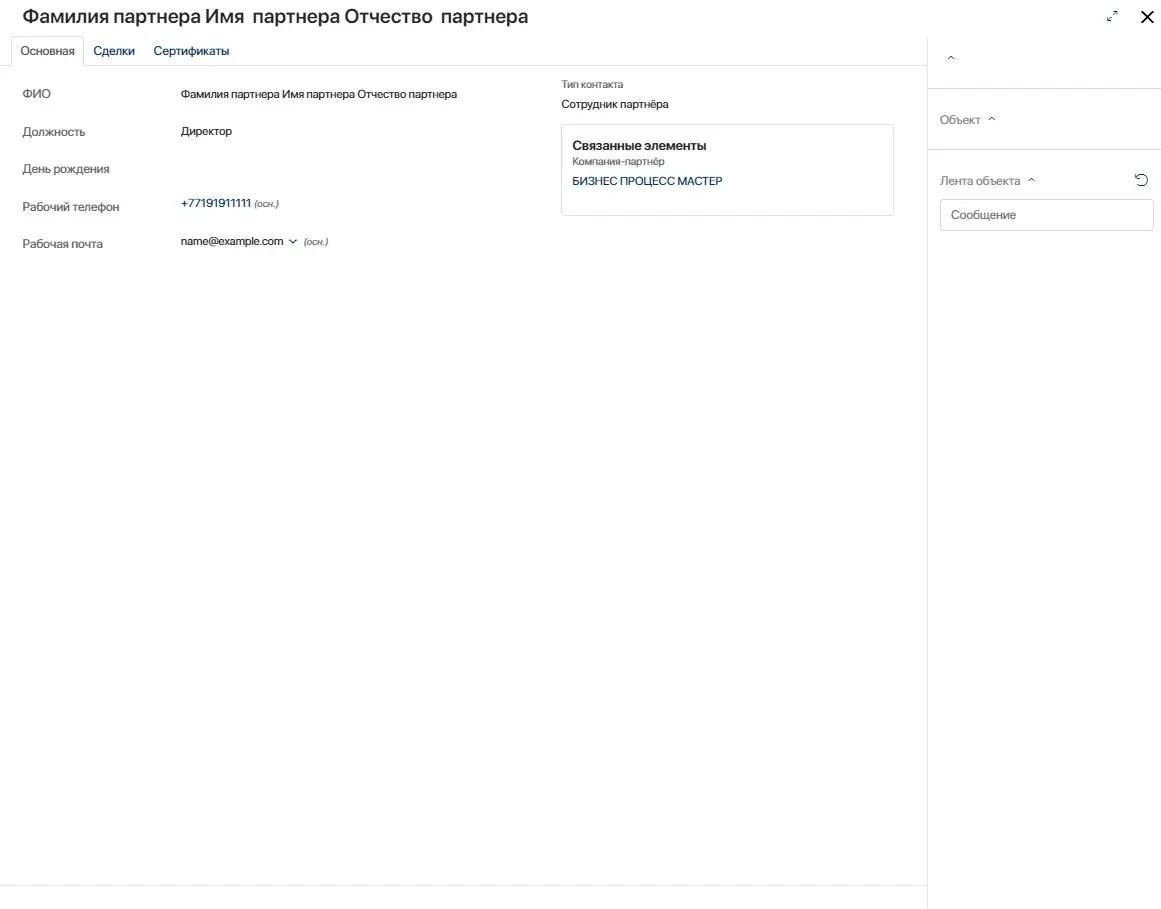The width and height of the screenshot is (1161, 909).
Task: Click the phone number +77191911111
Action: pyautogui.click(x=215, y=203)
